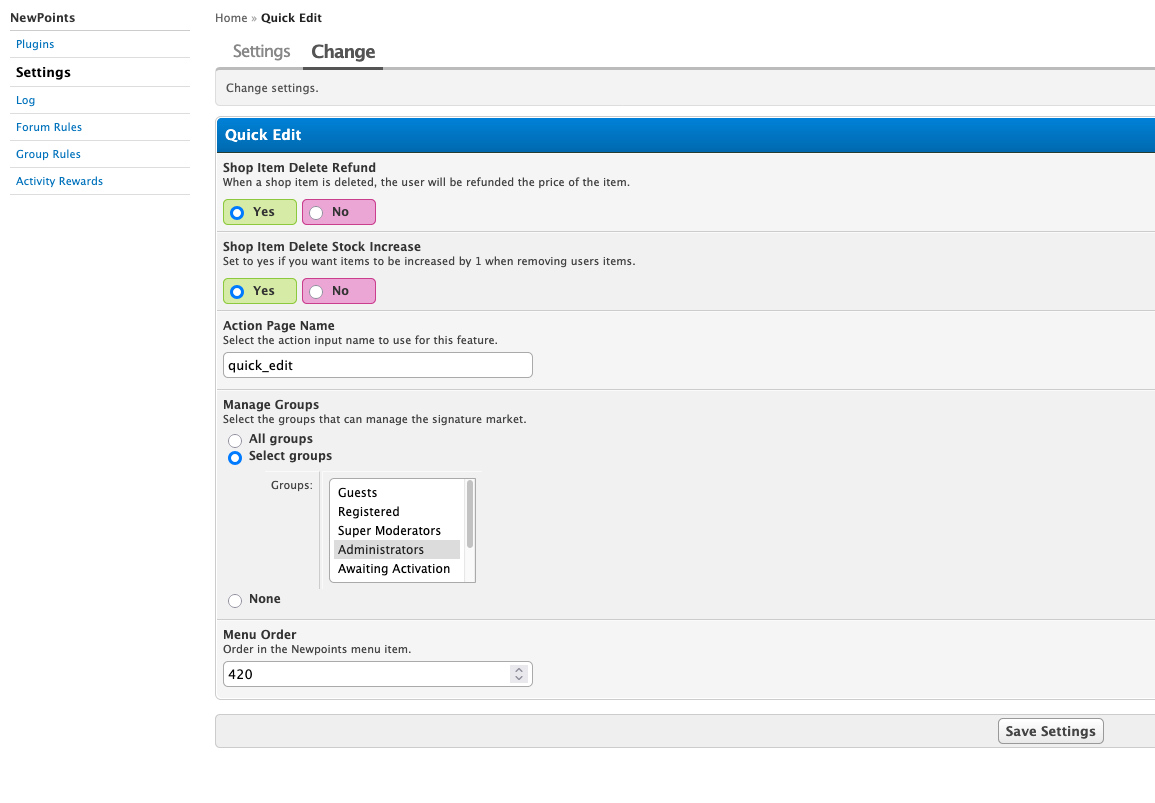Switch to the Settings tab
Viewport: 1155px width, 803px height.
pos(261,52)
